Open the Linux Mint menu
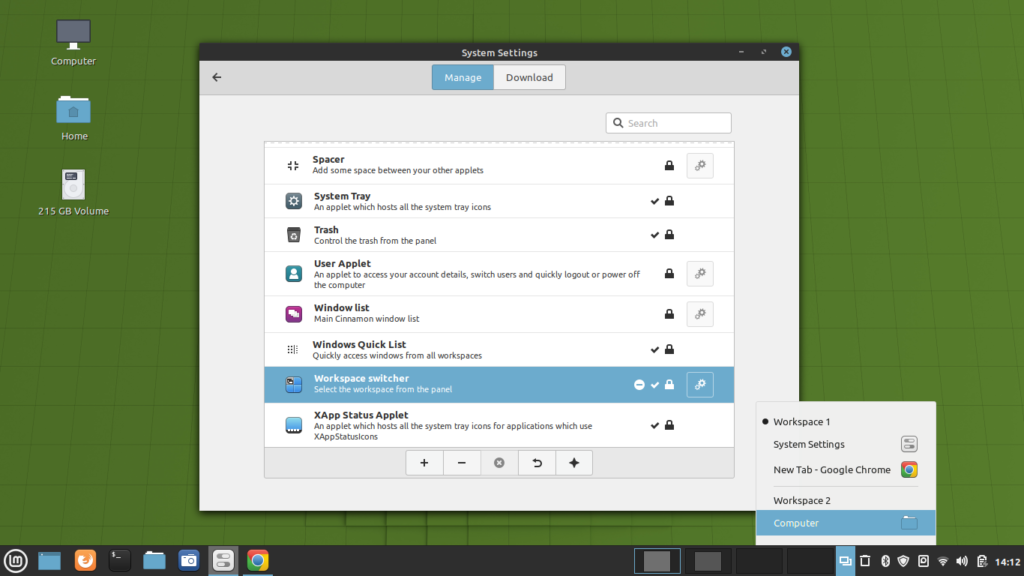The height and width of the screenshot is (576, 1024). click(x=15, y=560)
